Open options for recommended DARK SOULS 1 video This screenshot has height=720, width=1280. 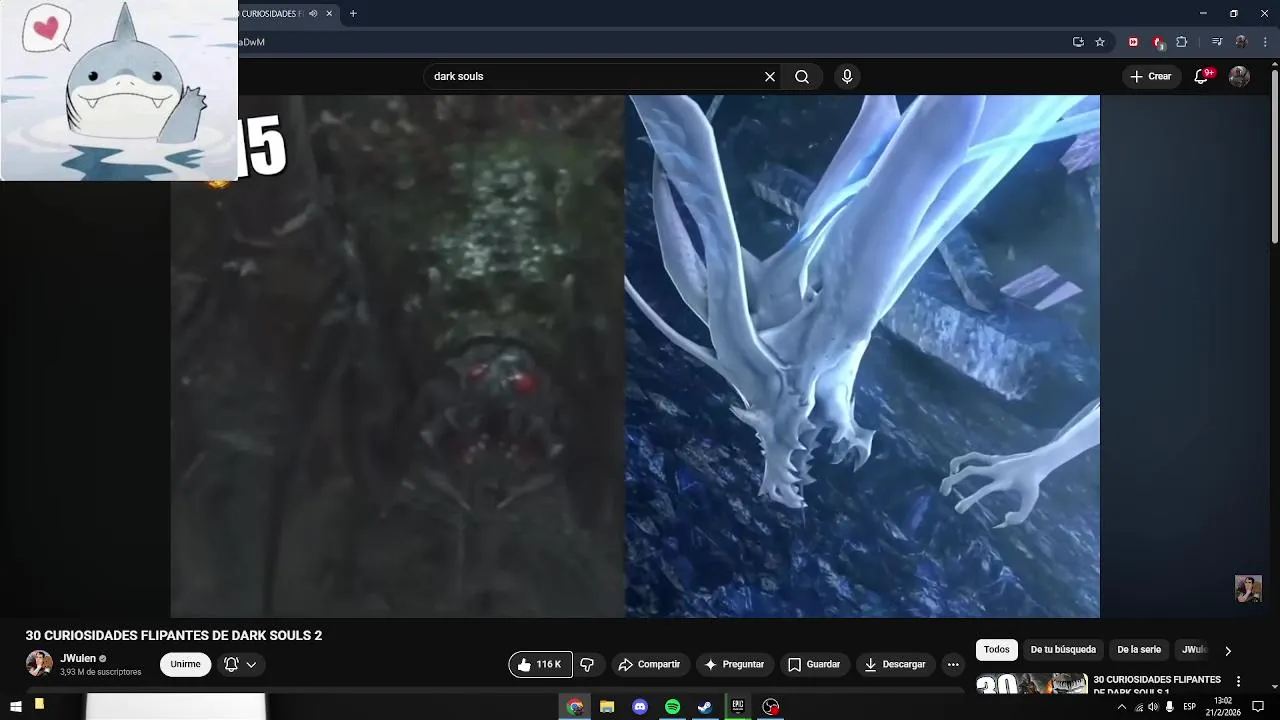[1238, 682]
